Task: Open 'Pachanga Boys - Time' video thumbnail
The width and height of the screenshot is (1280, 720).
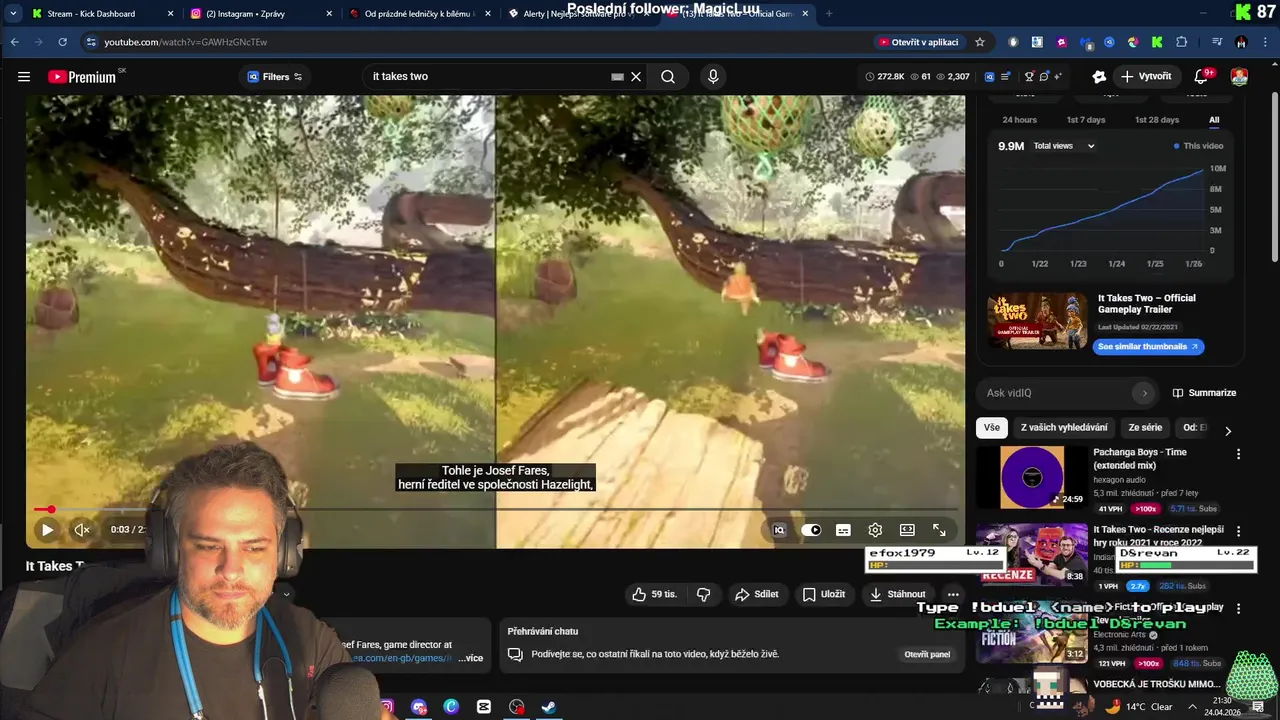Action: (x=1032, y=477)
